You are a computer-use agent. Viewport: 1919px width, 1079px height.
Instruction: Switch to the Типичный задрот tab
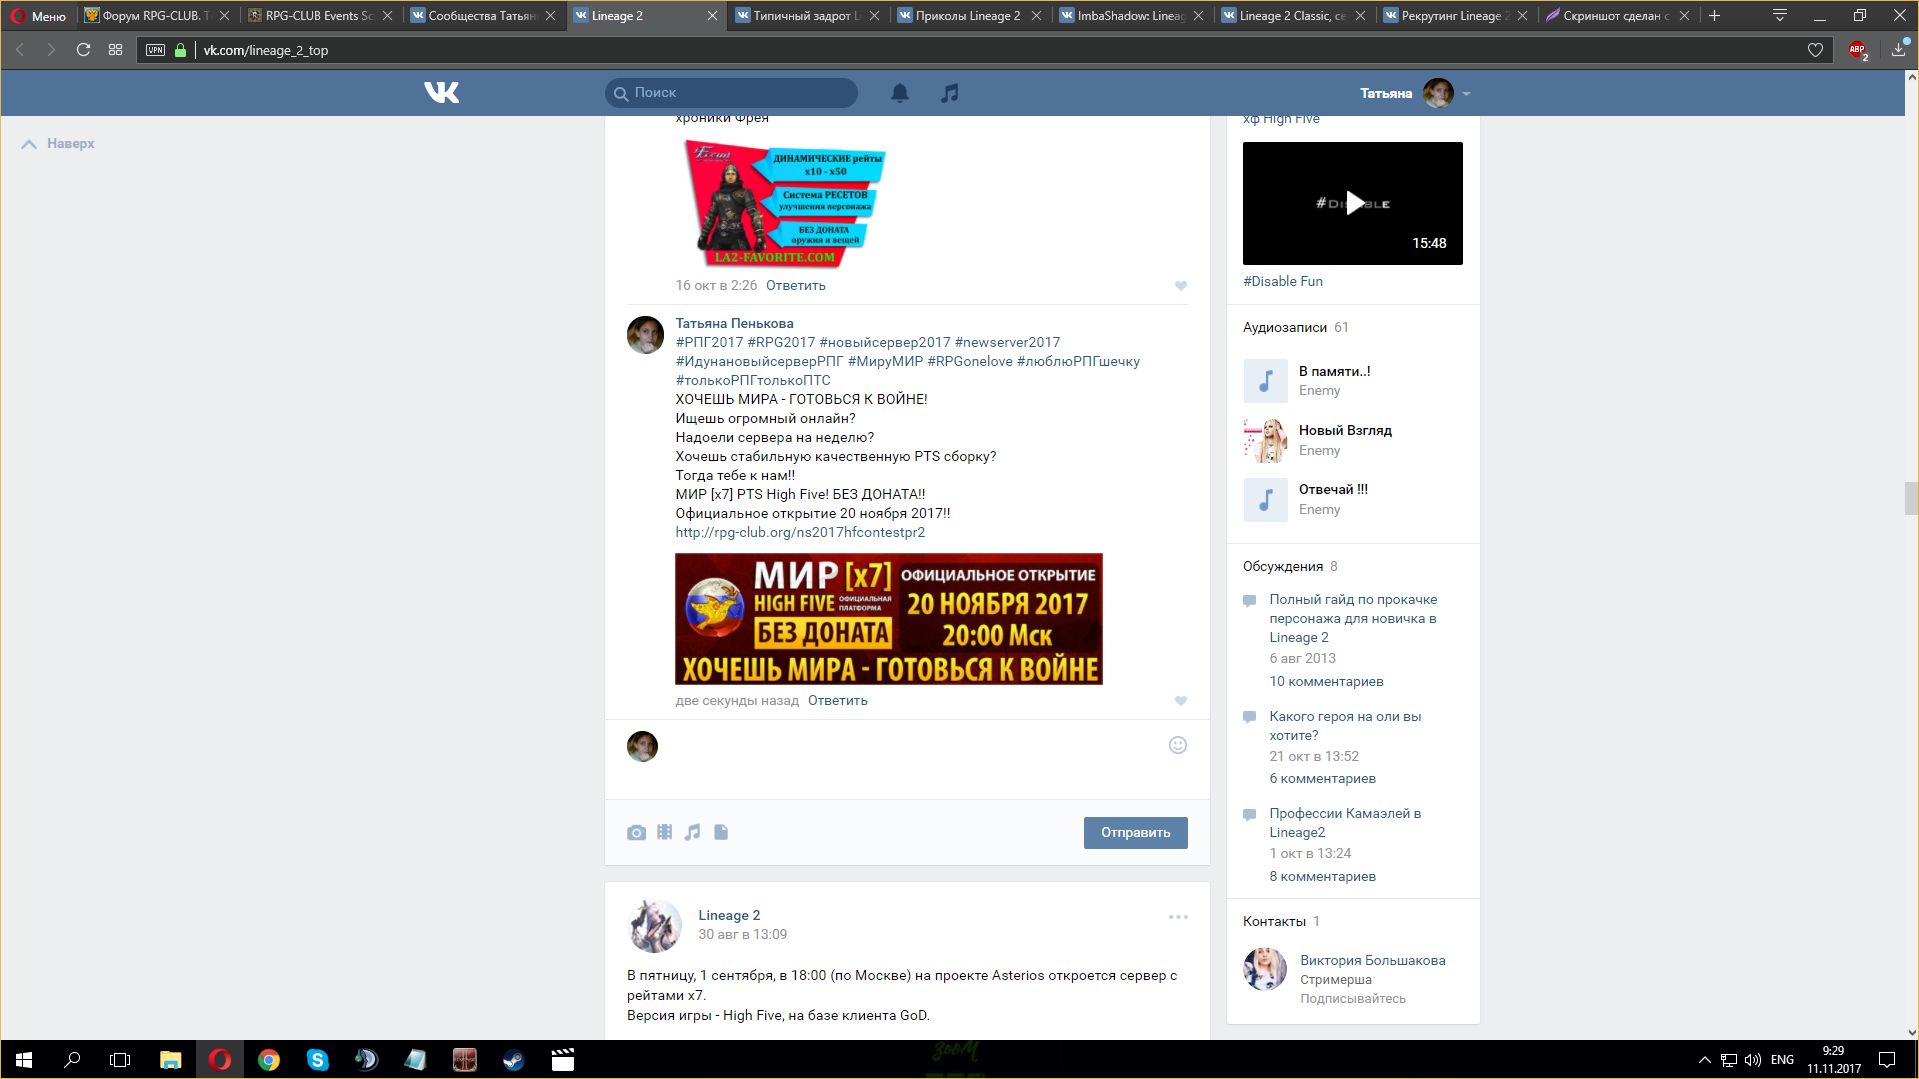[808, 15]
